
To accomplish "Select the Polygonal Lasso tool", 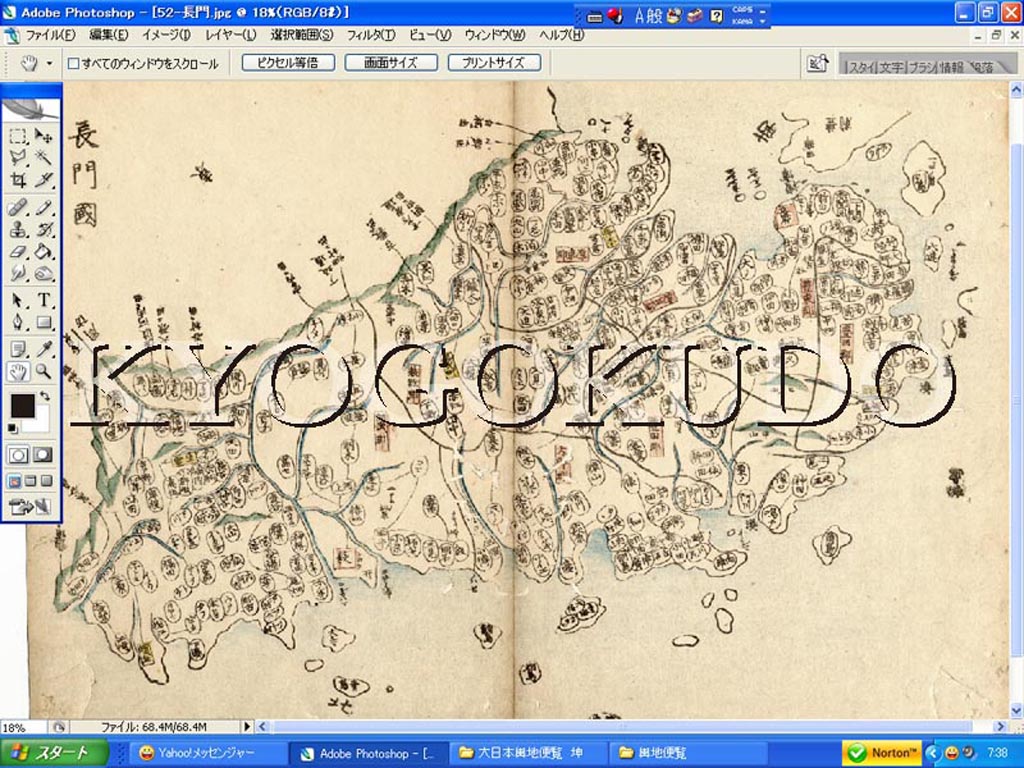I will [x=18, y=157].
